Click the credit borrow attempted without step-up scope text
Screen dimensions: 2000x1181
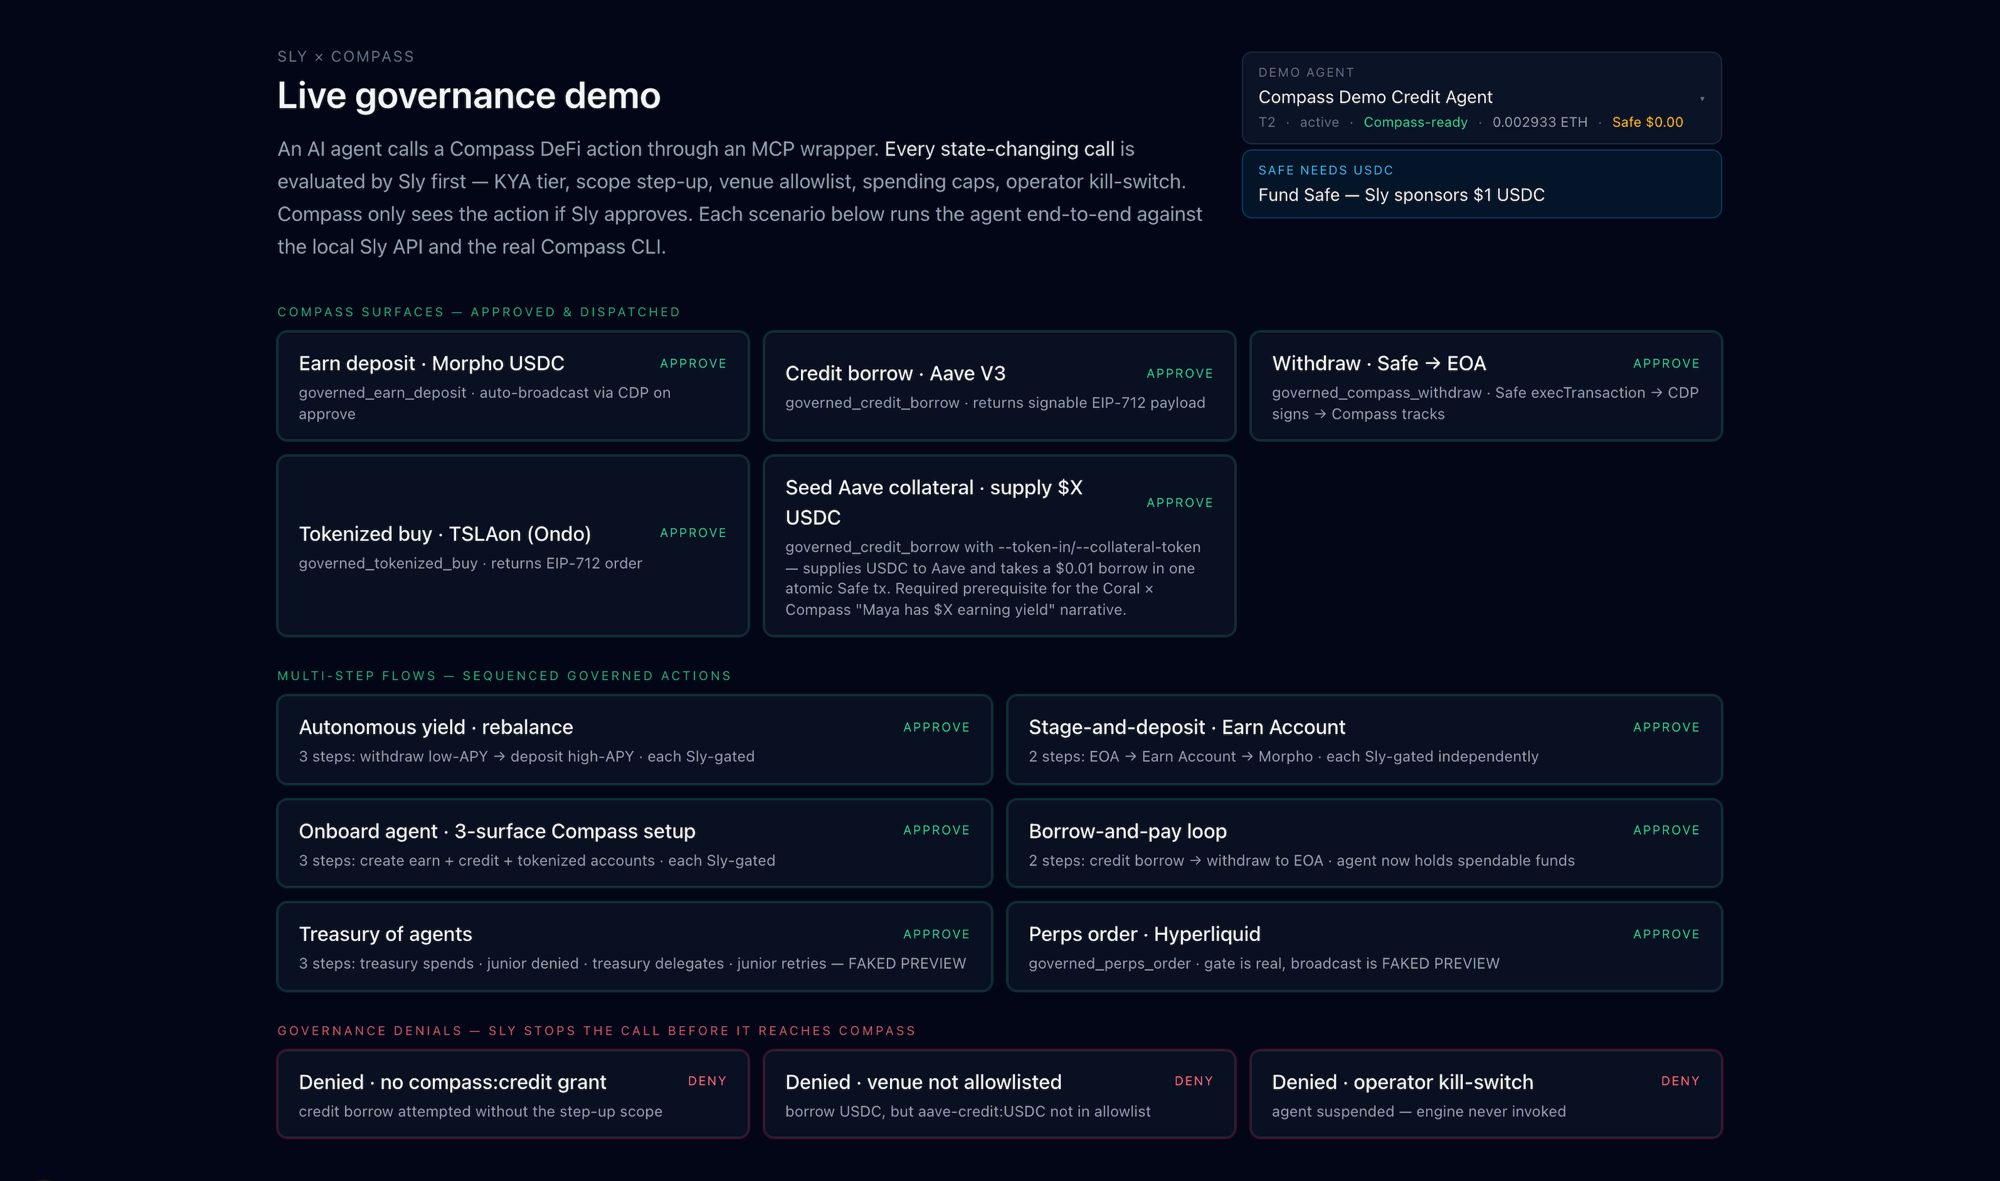pos(480,1112)
